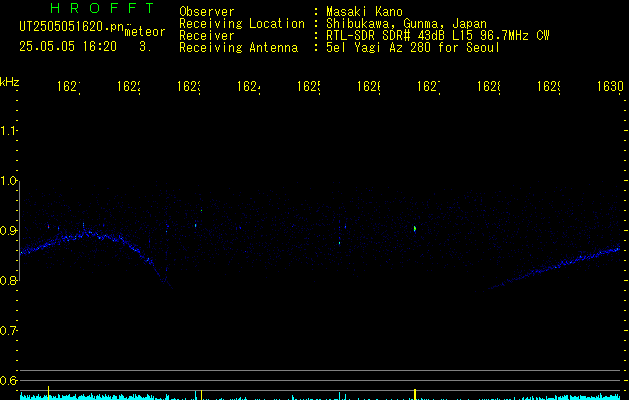Click the leftmost yellow marker in bottom strip
This screenshot has width=629, height=400.
point(49,393)
